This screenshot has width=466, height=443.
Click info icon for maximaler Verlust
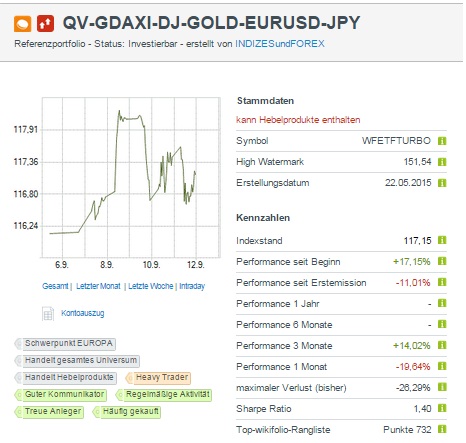[442, 387]
